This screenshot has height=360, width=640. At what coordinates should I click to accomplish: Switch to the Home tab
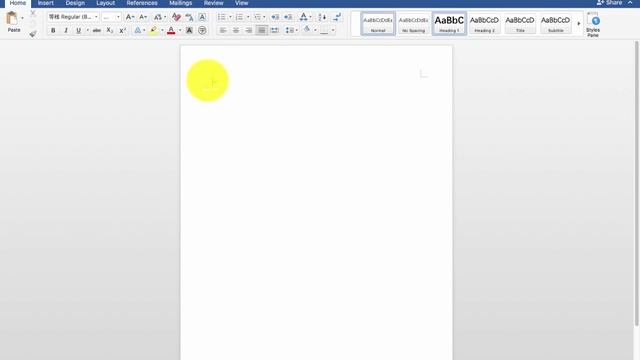point(18,3)
